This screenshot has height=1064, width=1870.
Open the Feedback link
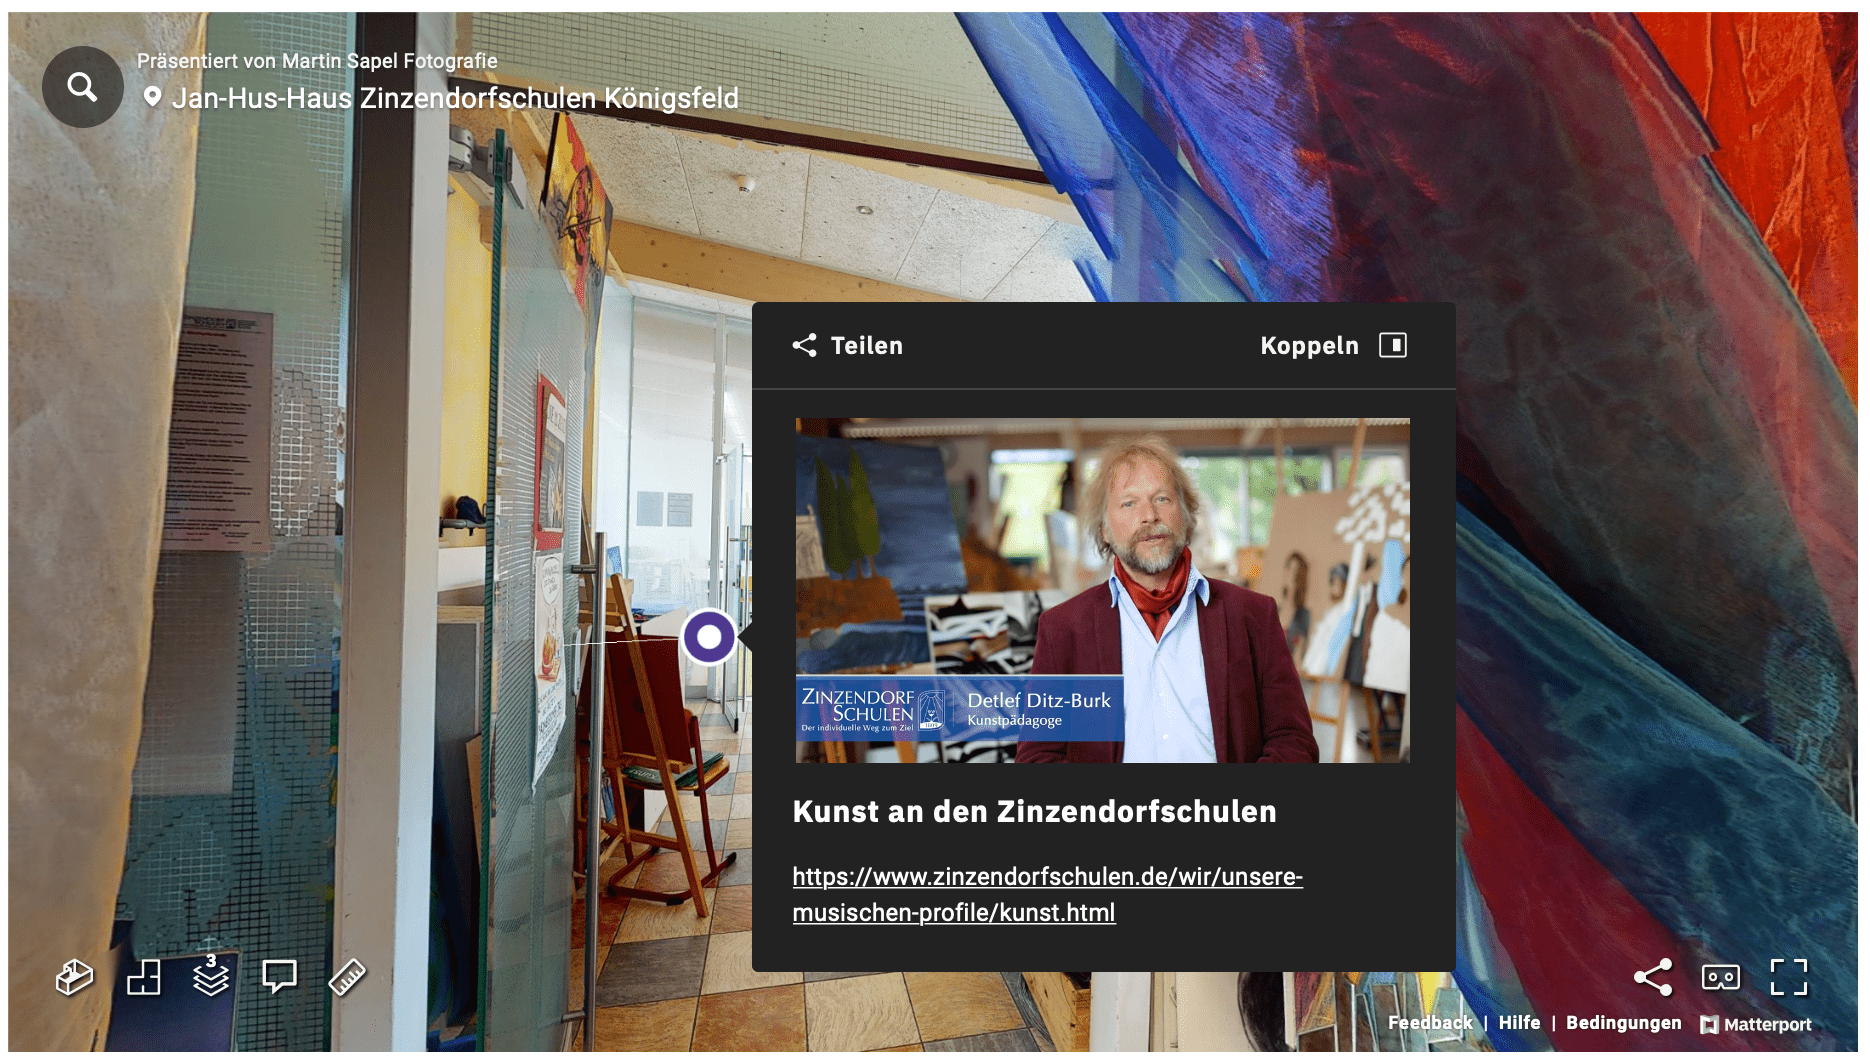point(1429,1023)
